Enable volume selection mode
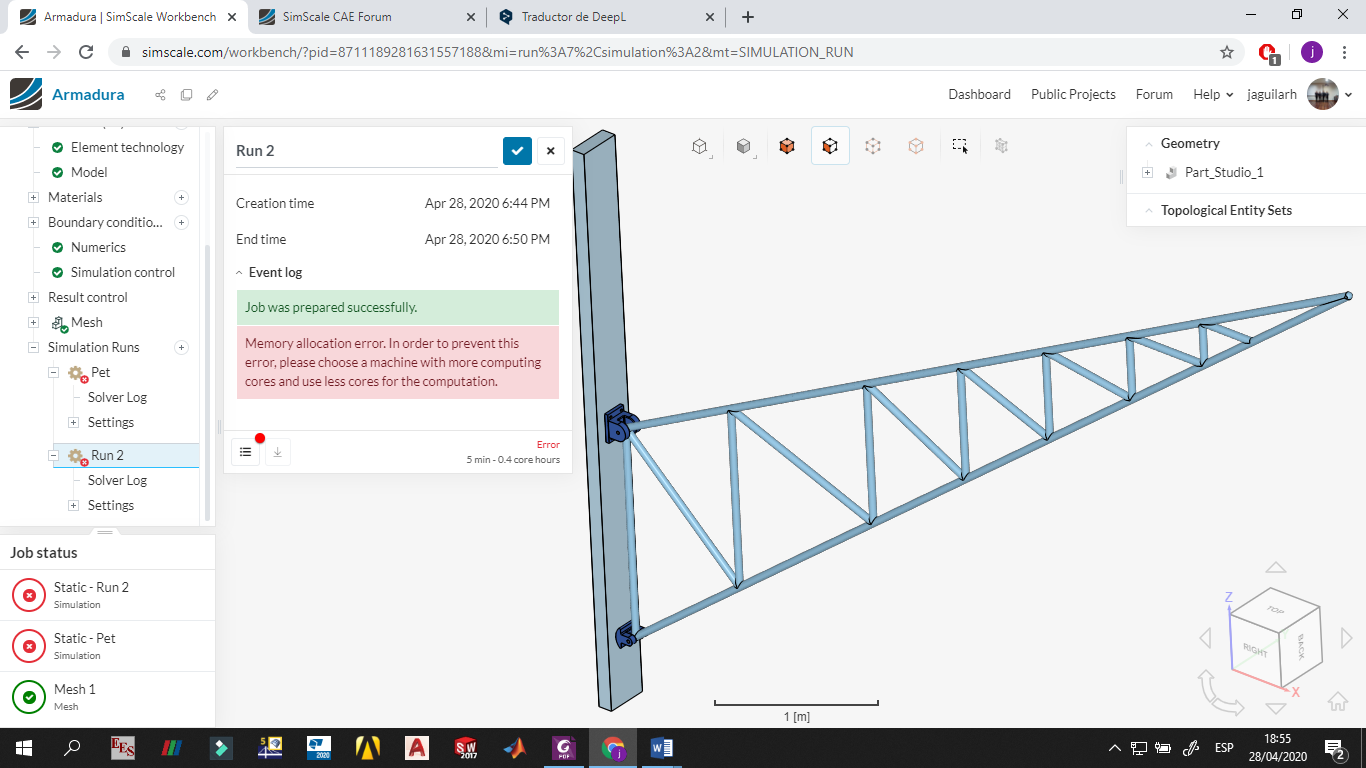Viewport: 1366px width, 768px height. coord(786,146)
